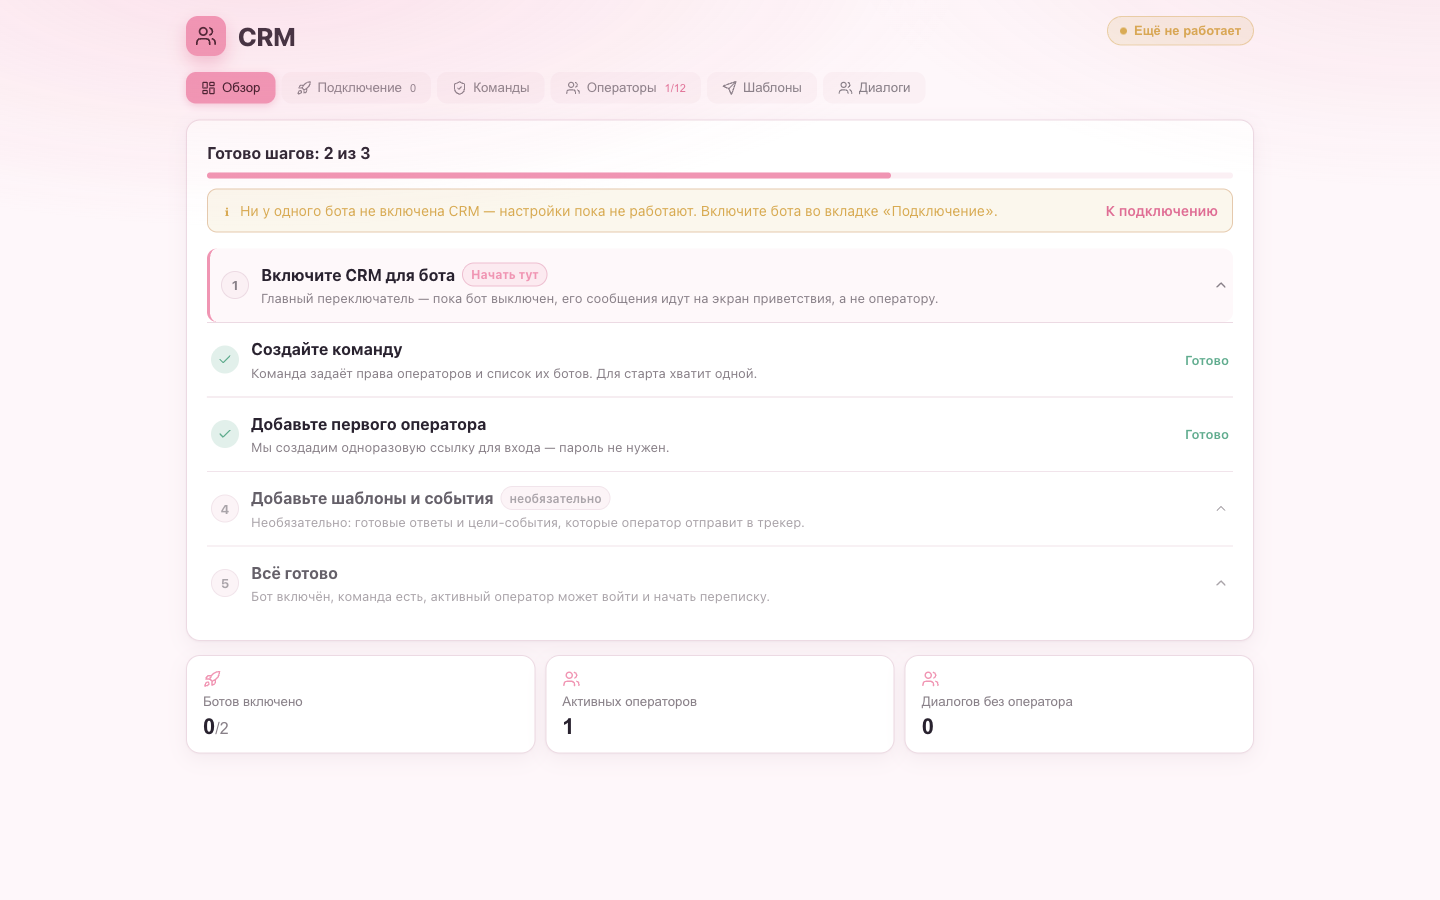
Task: Click the paper plane icon in Шаблоны tab
Action: (x=729, y=88)
